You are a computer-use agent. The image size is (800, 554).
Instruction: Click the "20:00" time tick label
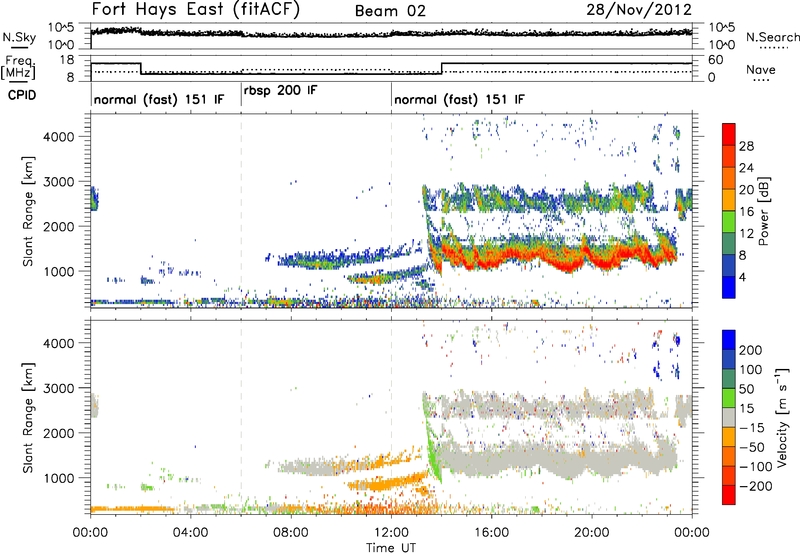point(591,533)
